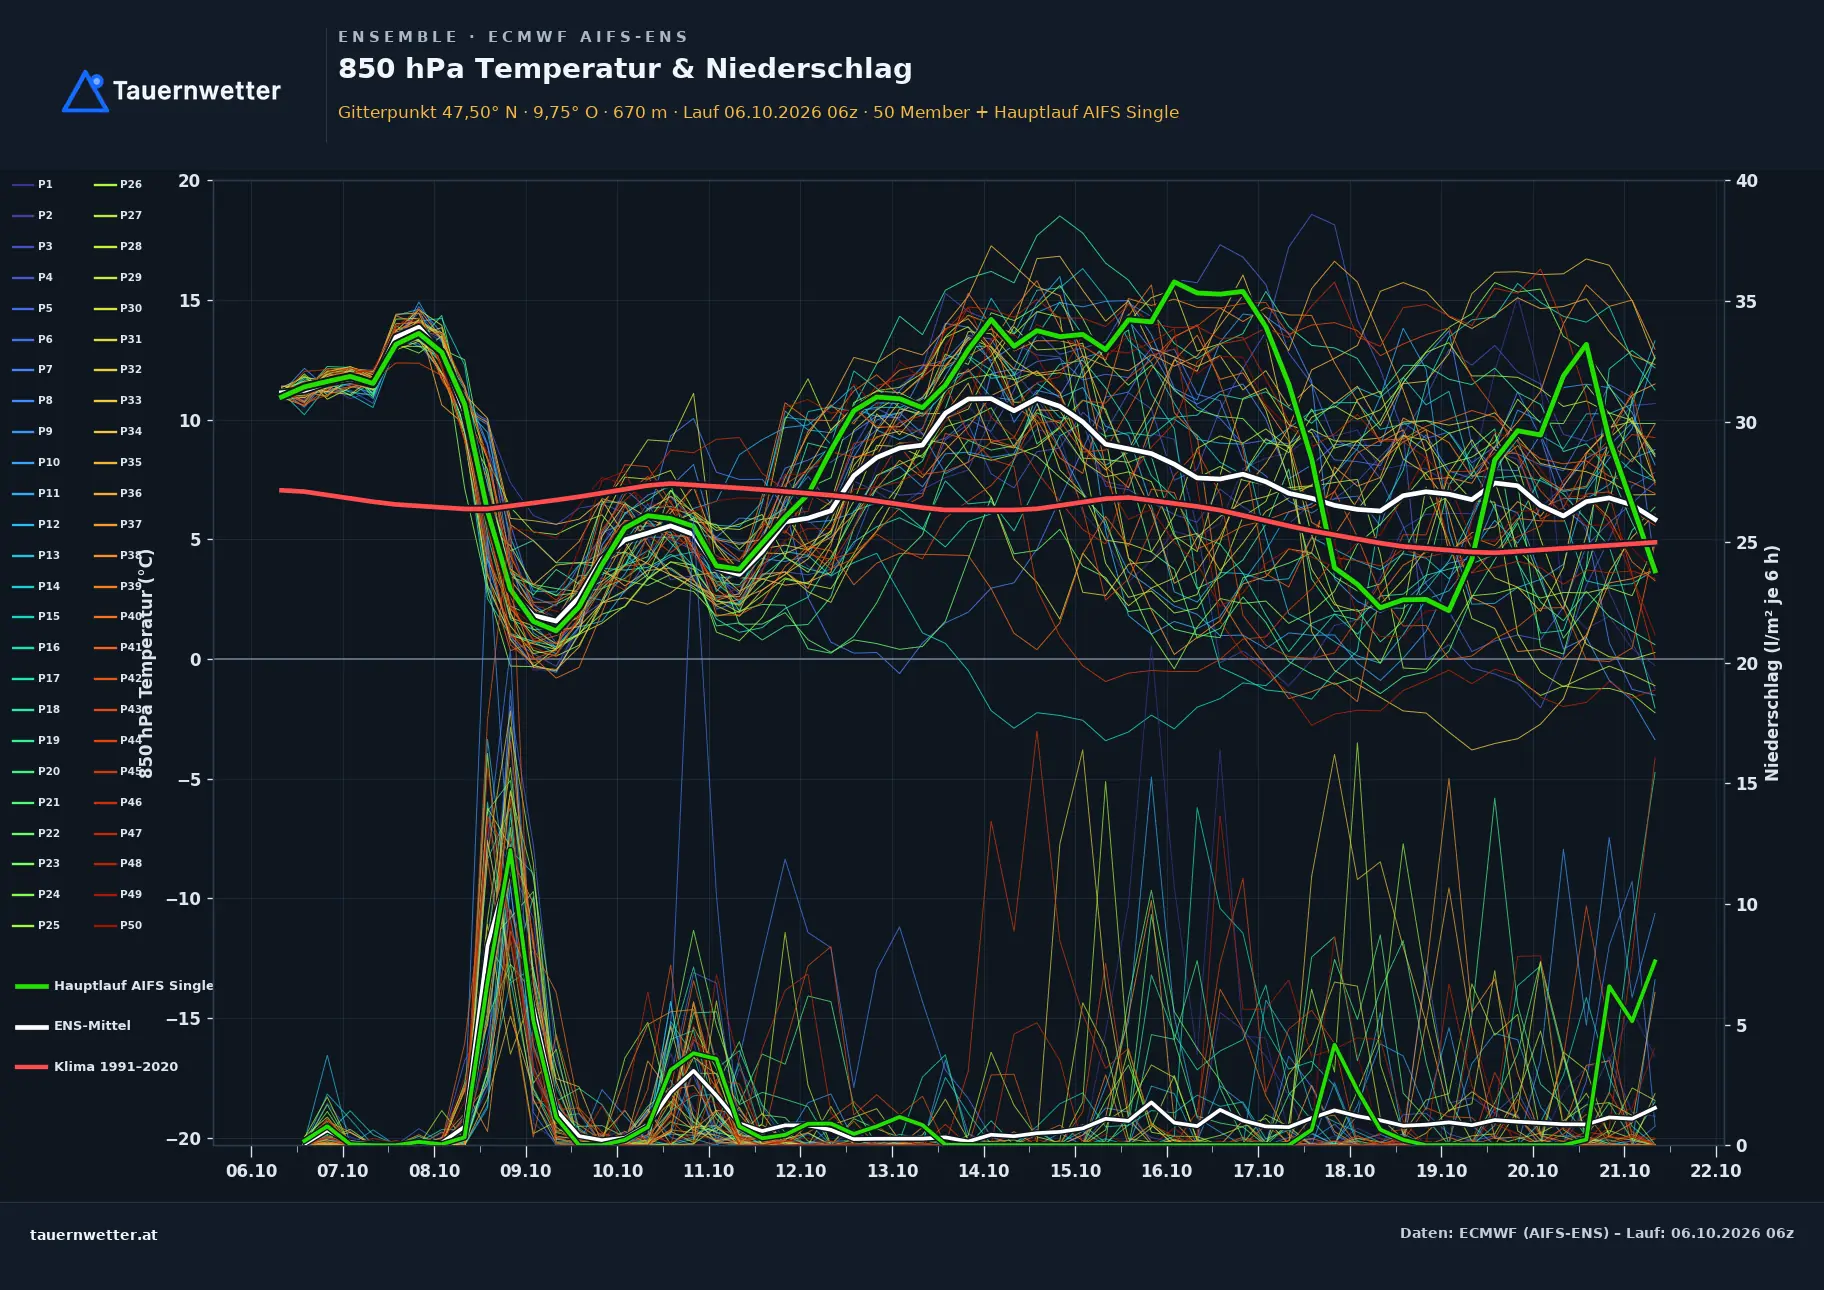Select the P25 legend entry

(x=36, y=925)
